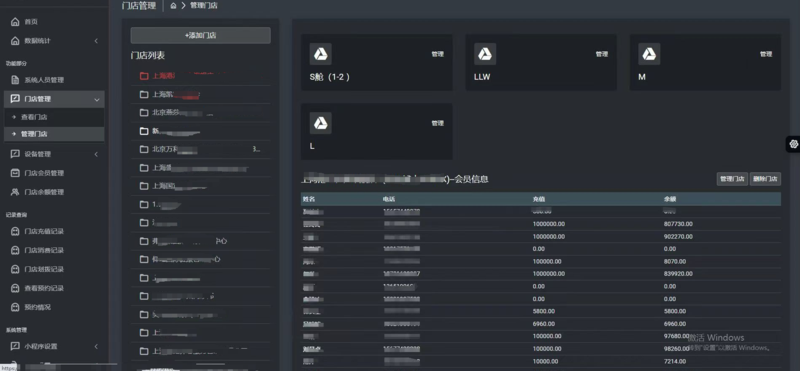The width and height of the screenshot is (800, 371).
Task: Click the triangle icon on LLW card
Action: (x=485, y=54)
